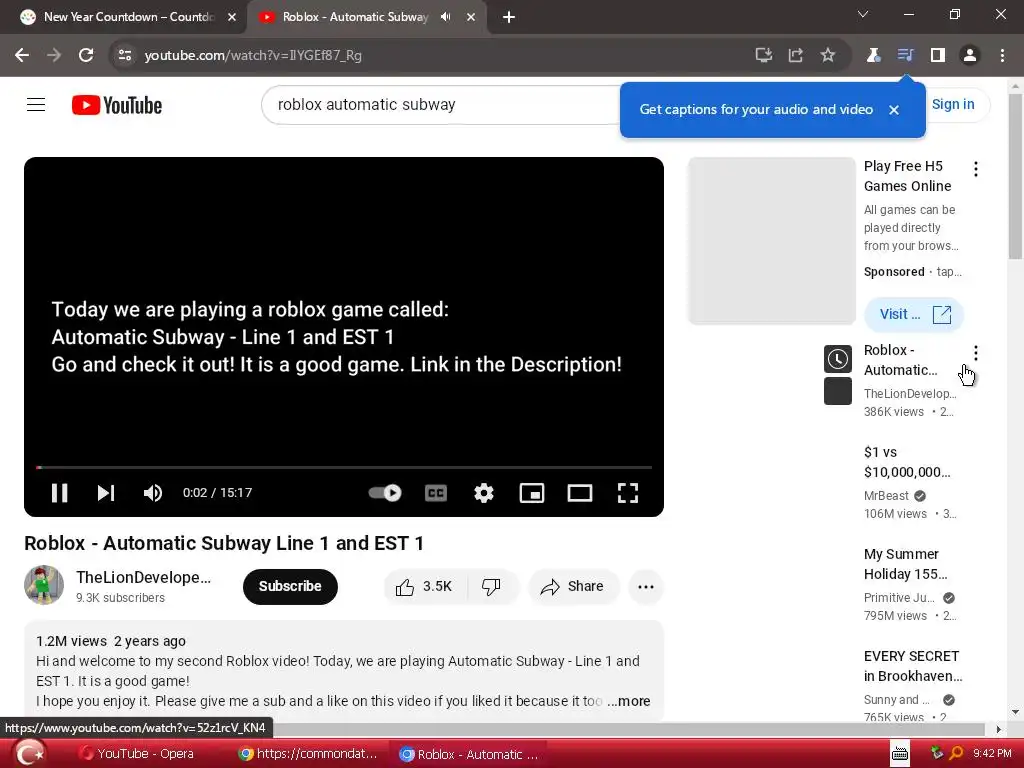1024x768 pixels.
Task: Share this page icon in address bar
Action: 795,56
